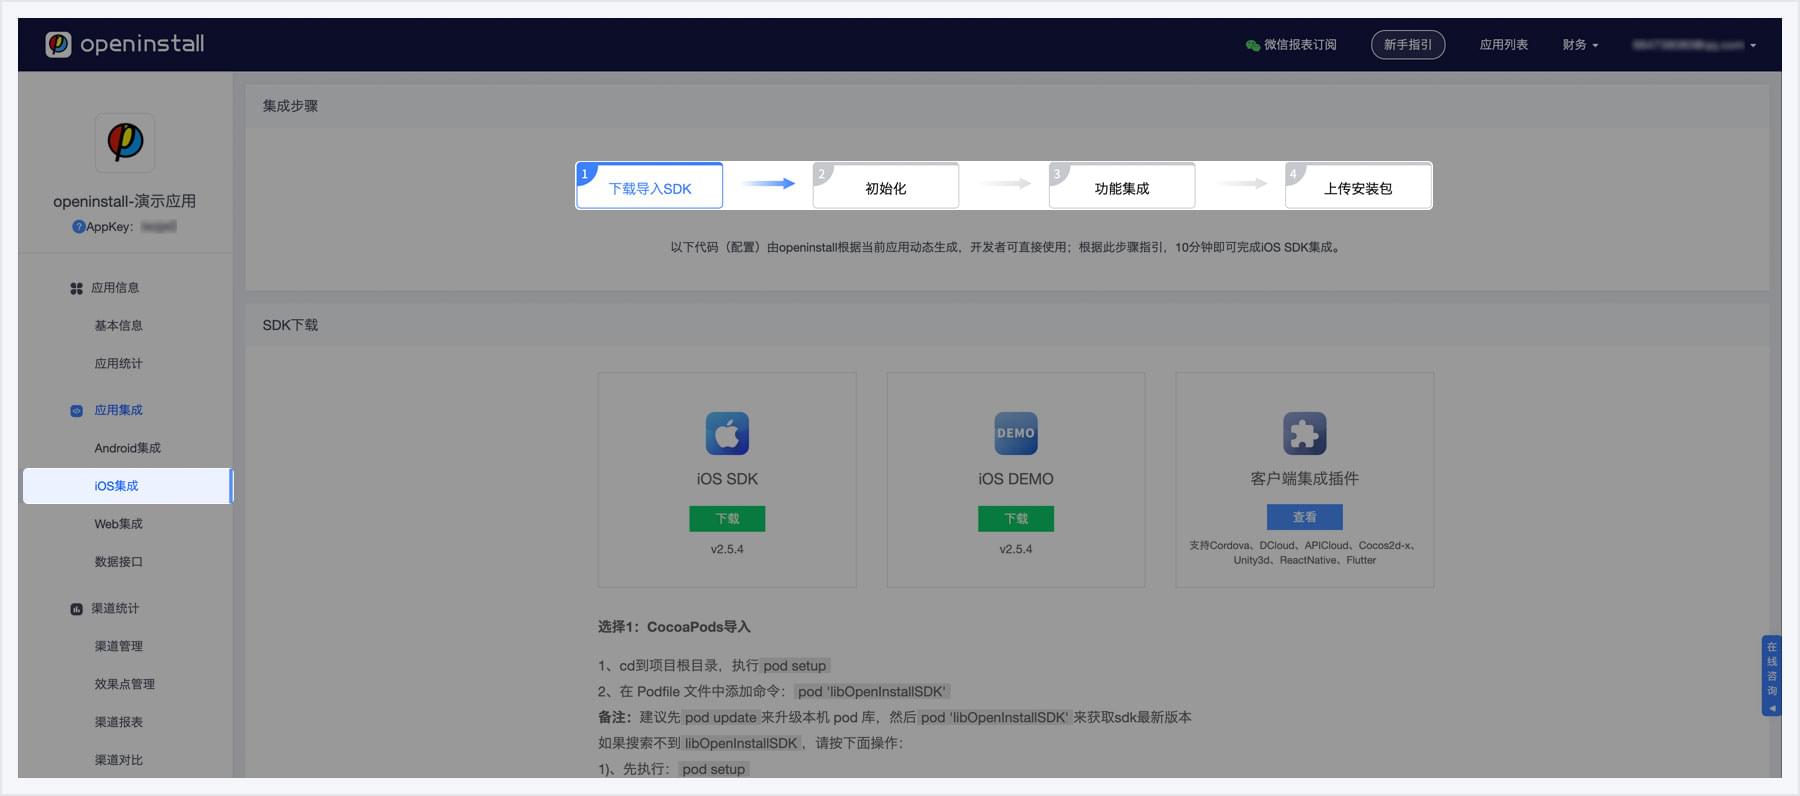Select step 4 上传安装包 tab
This screenshot has width=1800, height=796.
pyautogui.click(x=1358, y=186)
